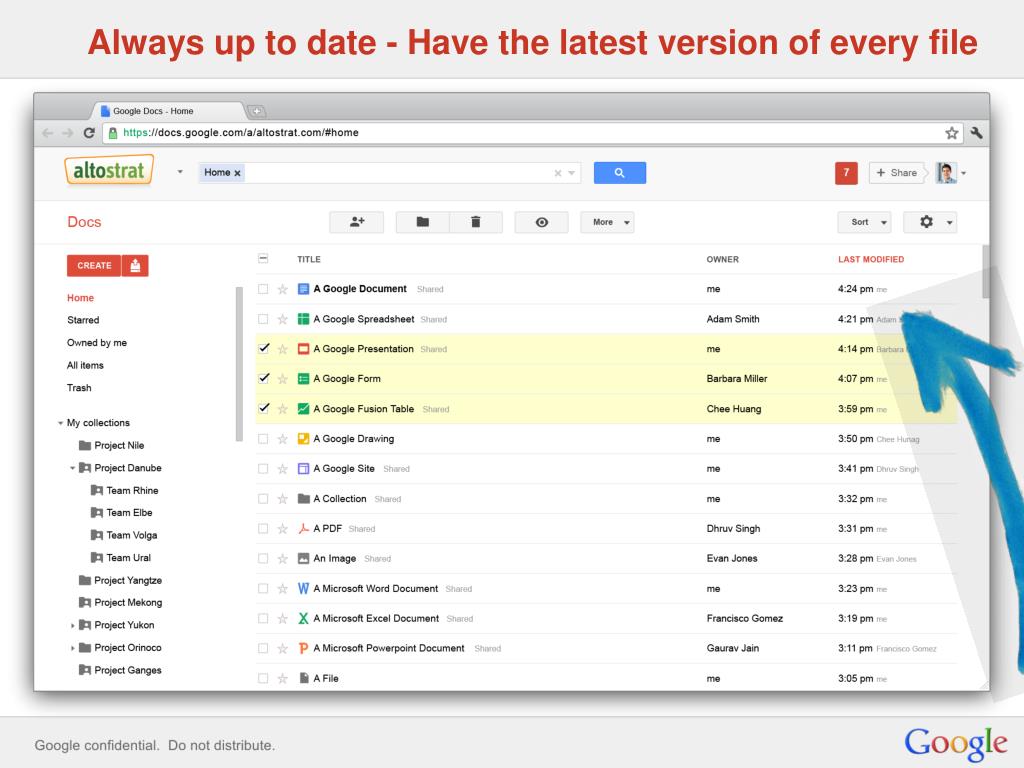Click the red CREATE button
This screenshot has width=1024, height=768.
[x=94, y=265]
